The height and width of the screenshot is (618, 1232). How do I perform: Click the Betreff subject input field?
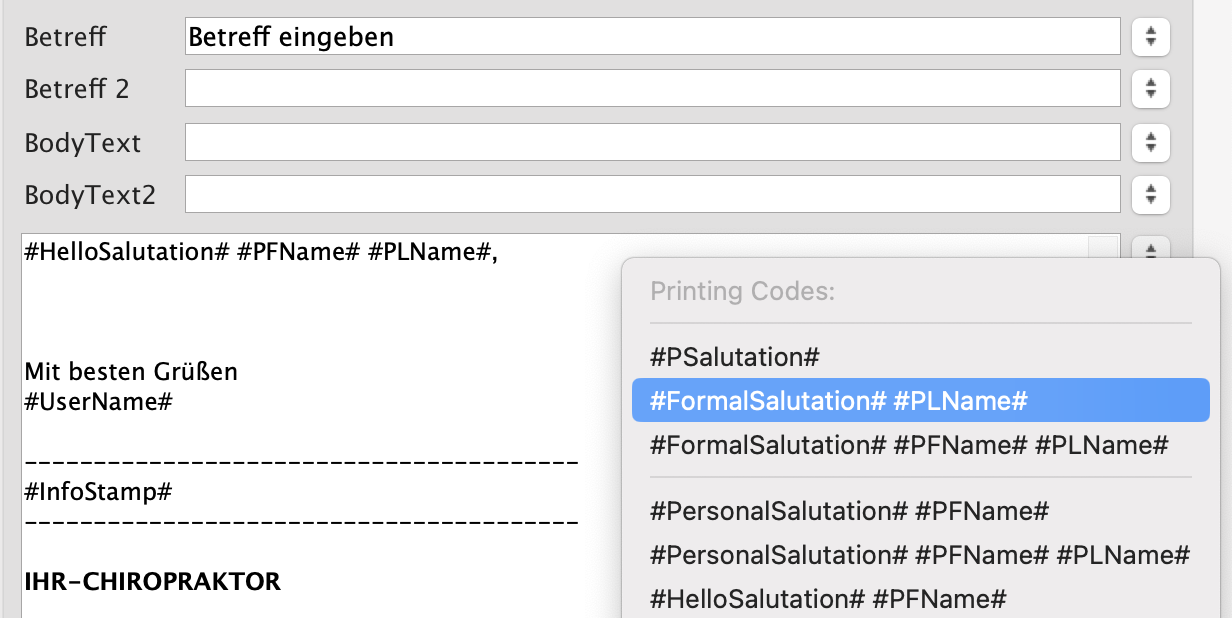click(651, 37)
